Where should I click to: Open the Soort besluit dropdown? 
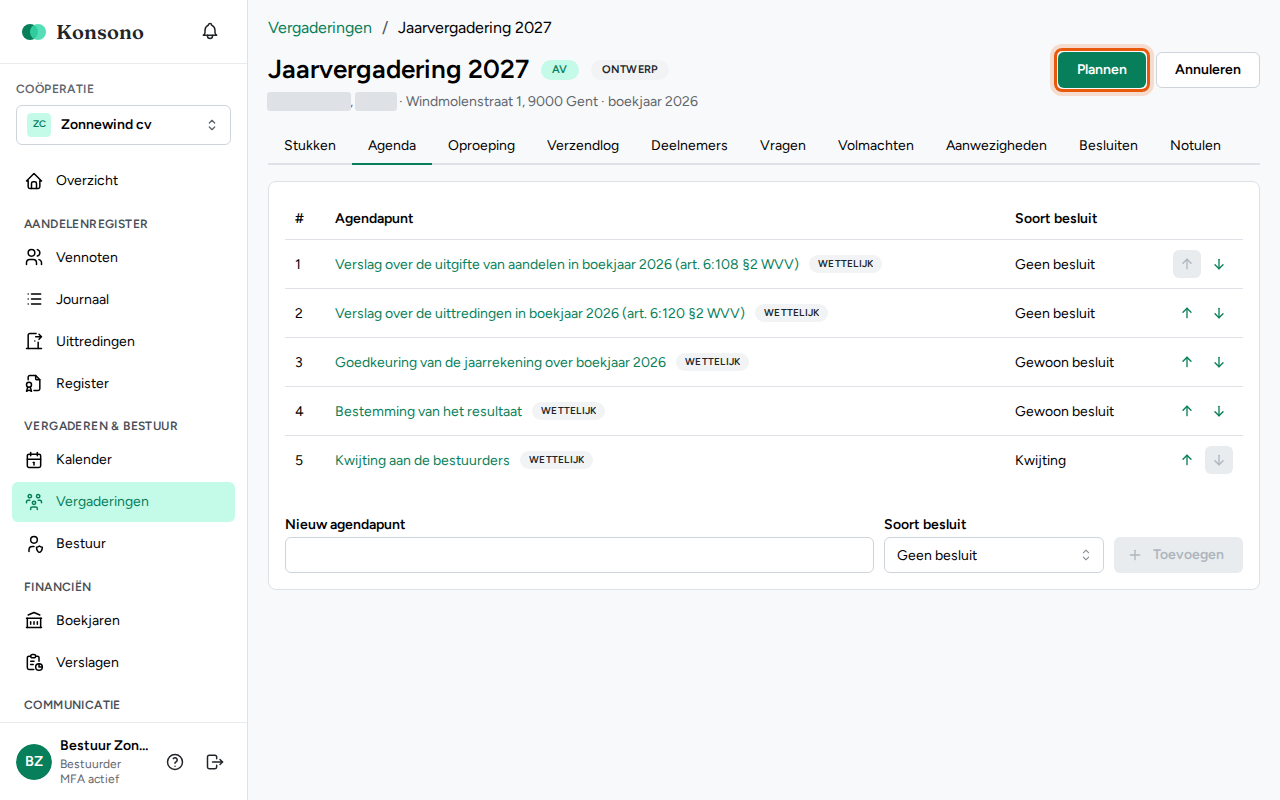(994, 555)
